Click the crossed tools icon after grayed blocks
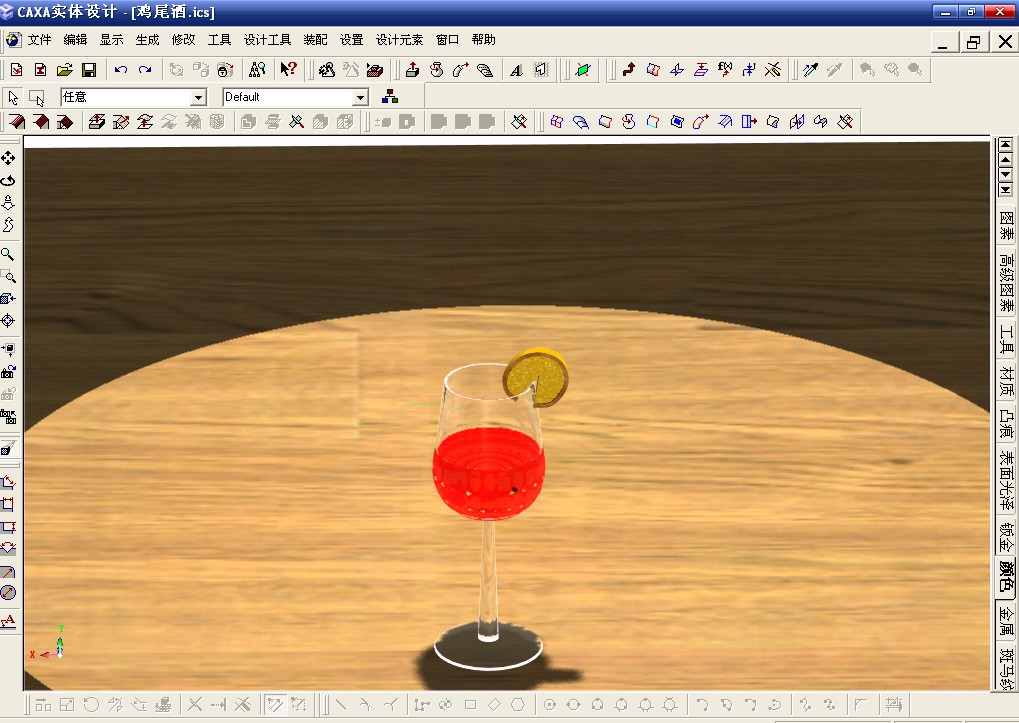Screen dimensions: 1019x723 519,121
